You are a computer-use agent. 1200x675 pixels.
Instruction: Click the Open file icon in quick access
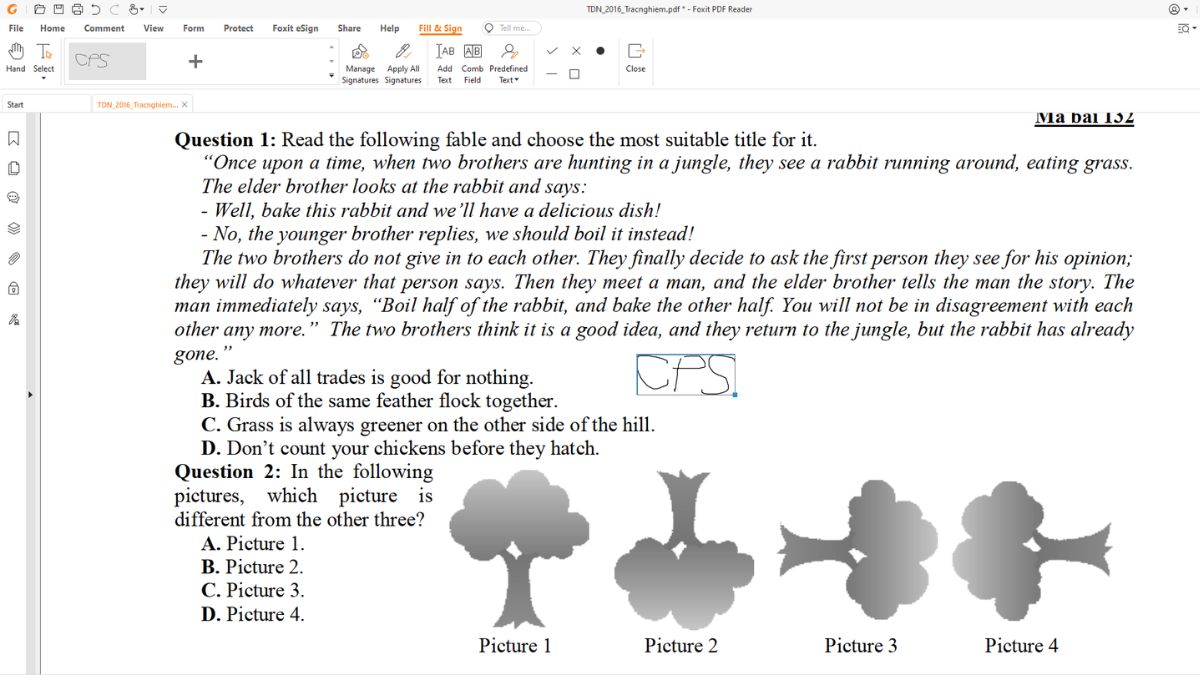click(x=40, y=9)
